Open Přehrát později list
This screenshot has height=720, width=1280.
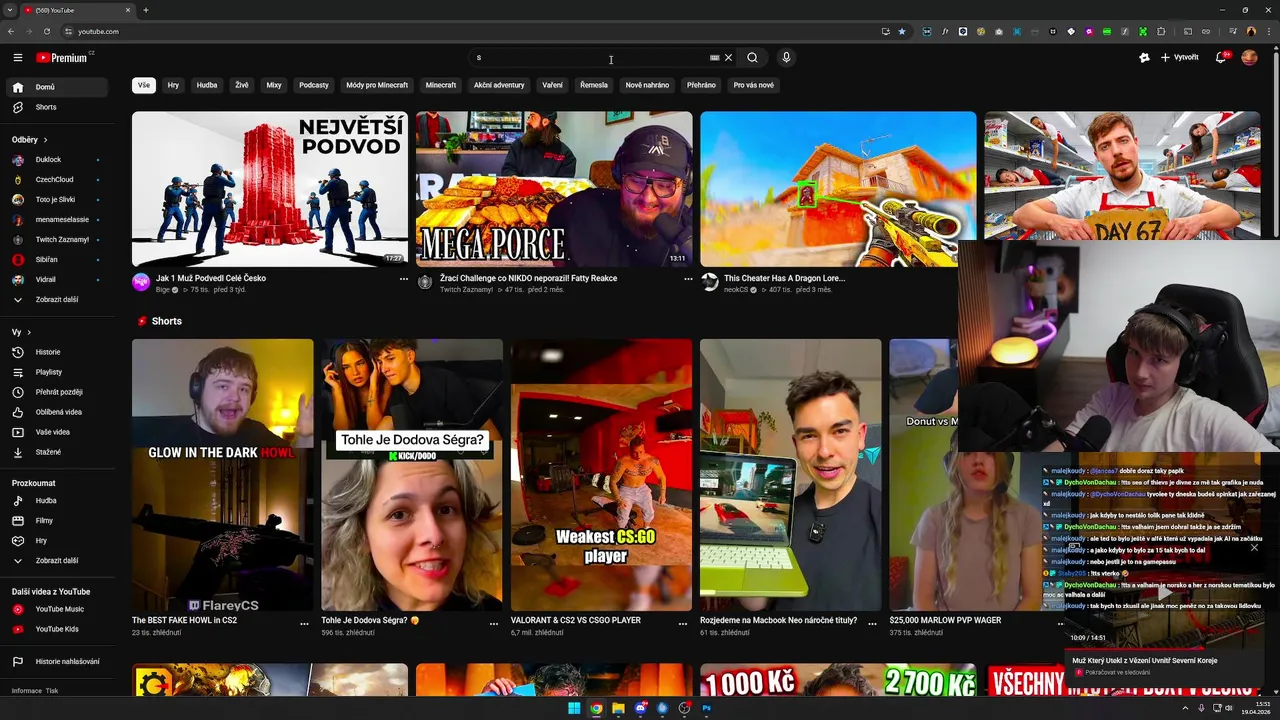click(x=56, y=392)
